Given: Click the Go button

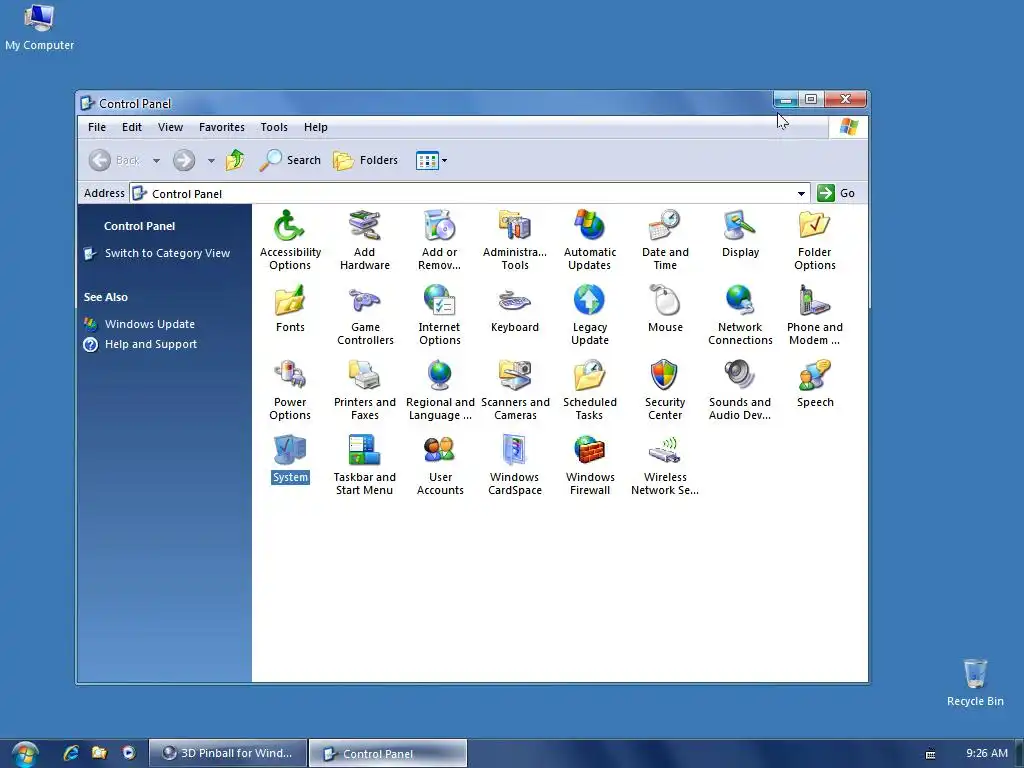Looking at the screenshot, I should (836, 193).
